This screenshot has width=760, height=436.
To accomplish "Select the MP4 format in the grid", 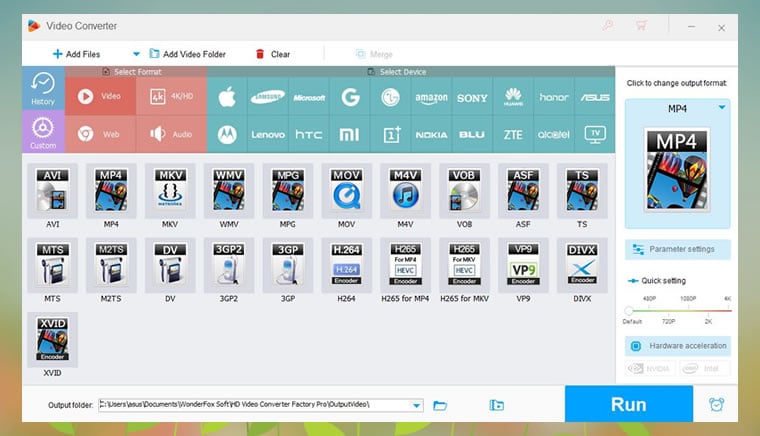I will coord(111,190).
